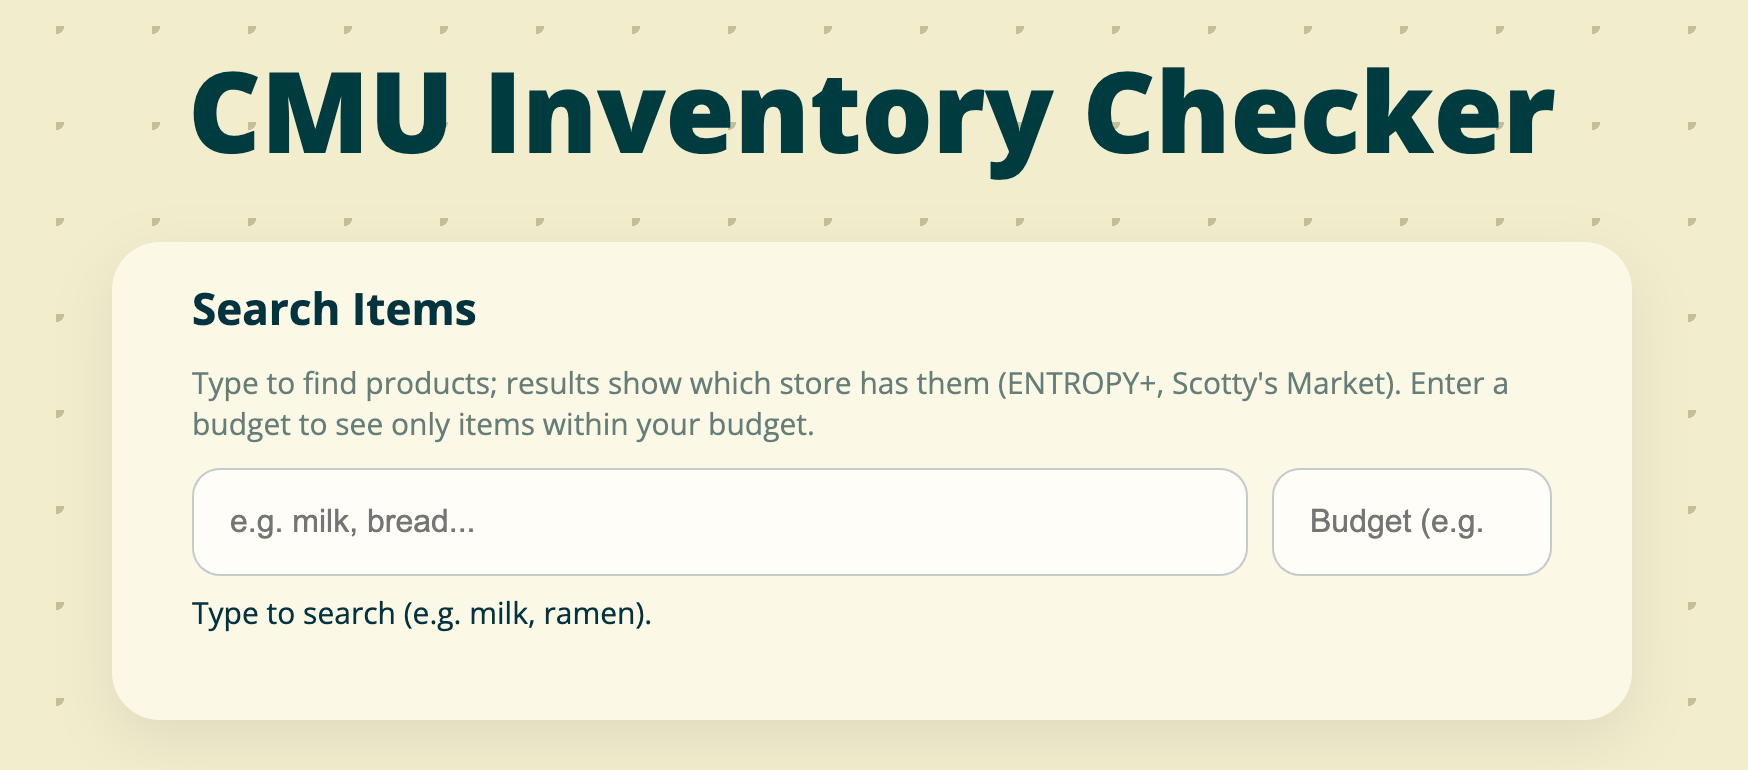The height and width of the screenshot is (770, 1748).
Task: Focus the Budget input box
Action: pyautogui.click(x=1410, y=522)
